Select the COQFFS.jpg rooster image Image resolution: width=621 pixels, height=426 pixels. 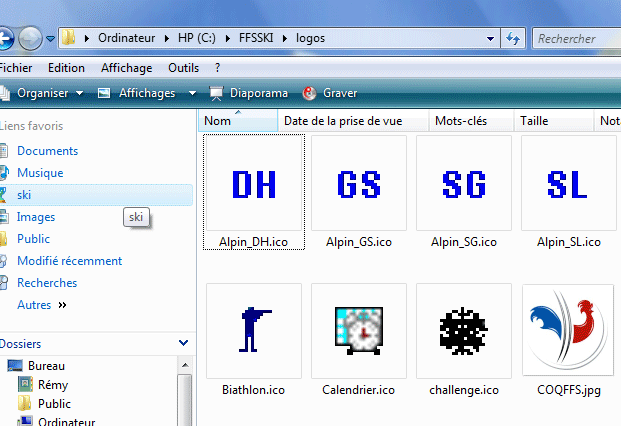coord(568,331)
